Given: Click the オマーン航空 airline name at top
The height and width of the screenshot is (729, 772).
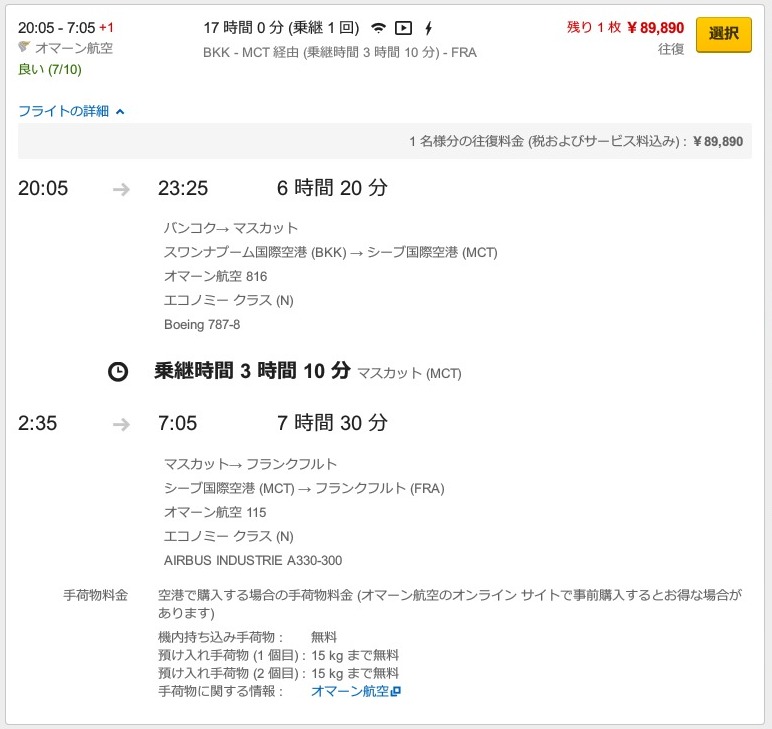Looking at the screenshot, I should click(74, 48).
